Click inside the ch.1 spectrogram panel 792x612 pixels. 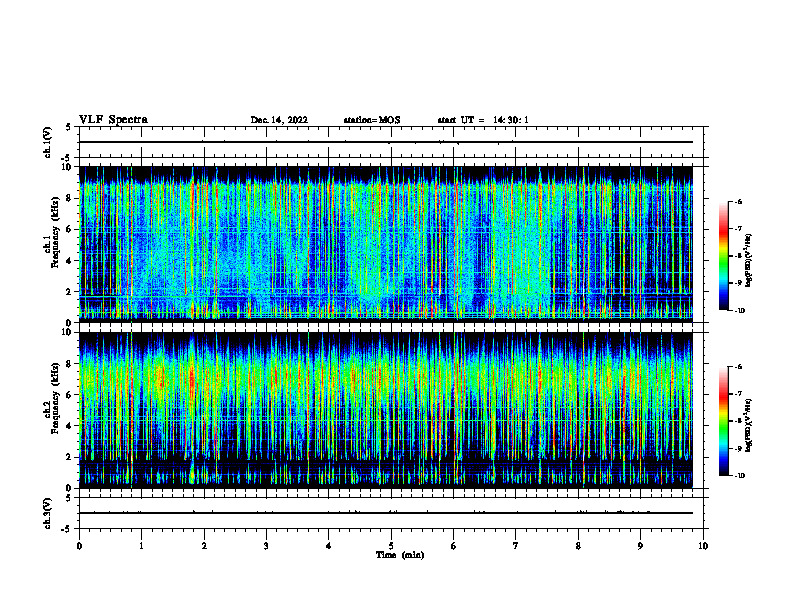(x=386, y=244)
